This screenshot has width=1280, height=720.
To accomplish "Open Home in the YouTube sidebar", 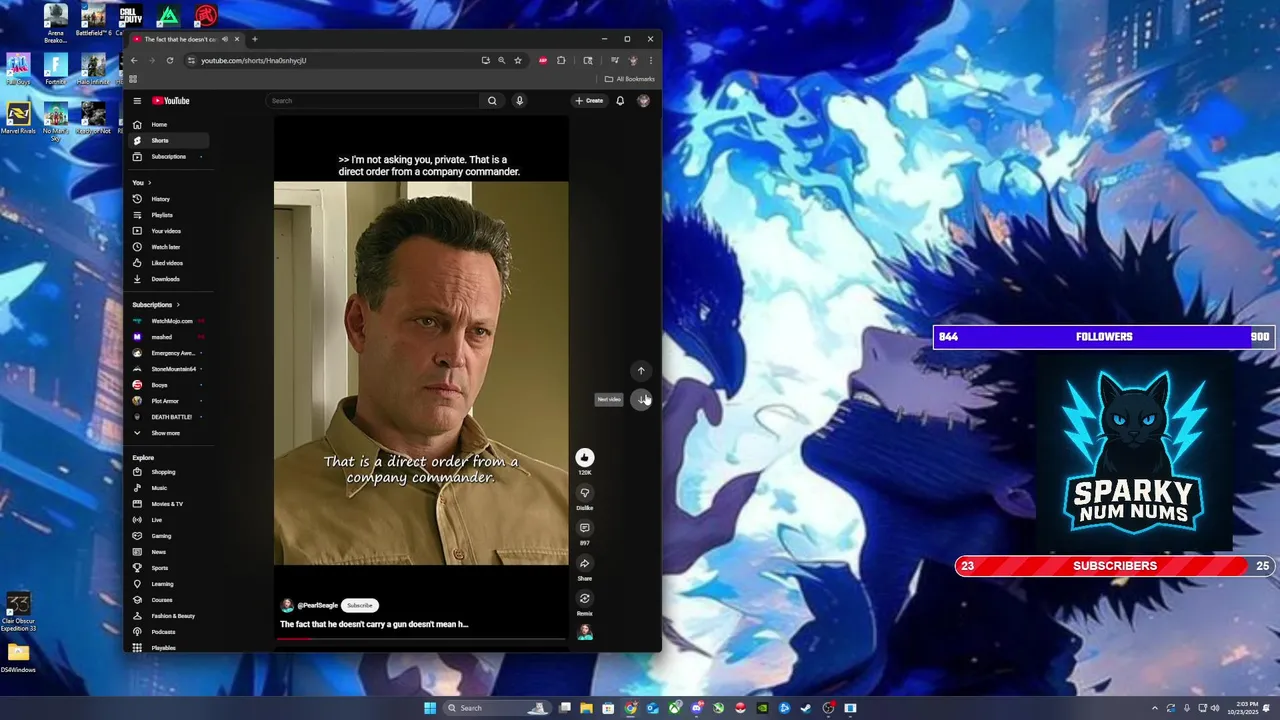I will pos(167,124).
